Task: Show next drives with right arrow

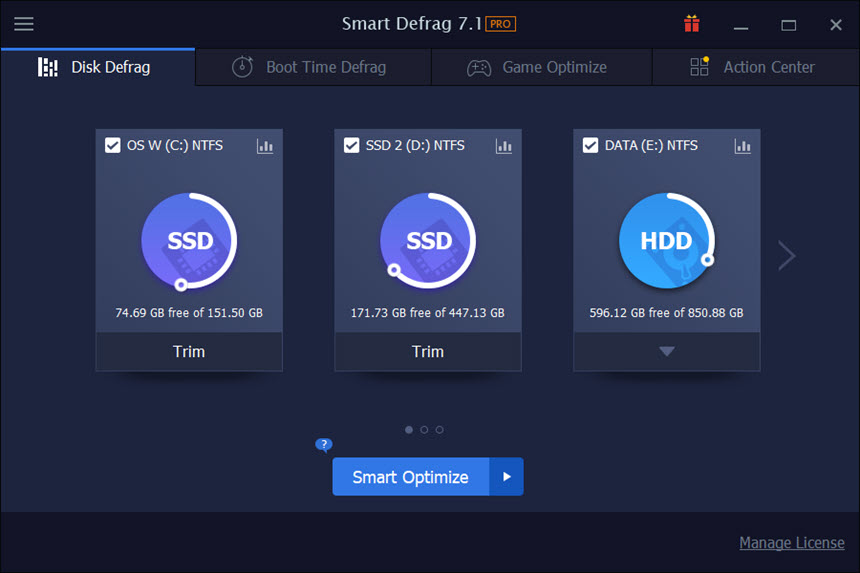Action: 787,255
